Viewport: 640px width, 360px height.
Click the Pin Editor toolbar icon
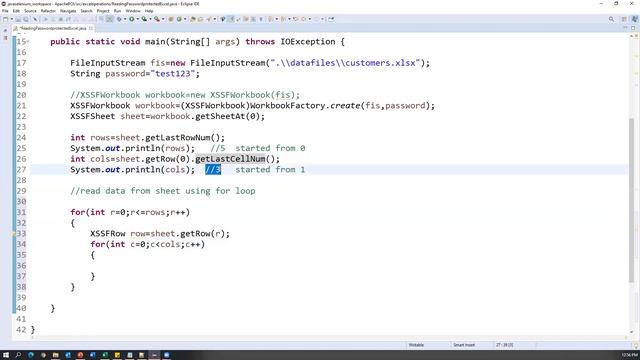click(331, 19)
